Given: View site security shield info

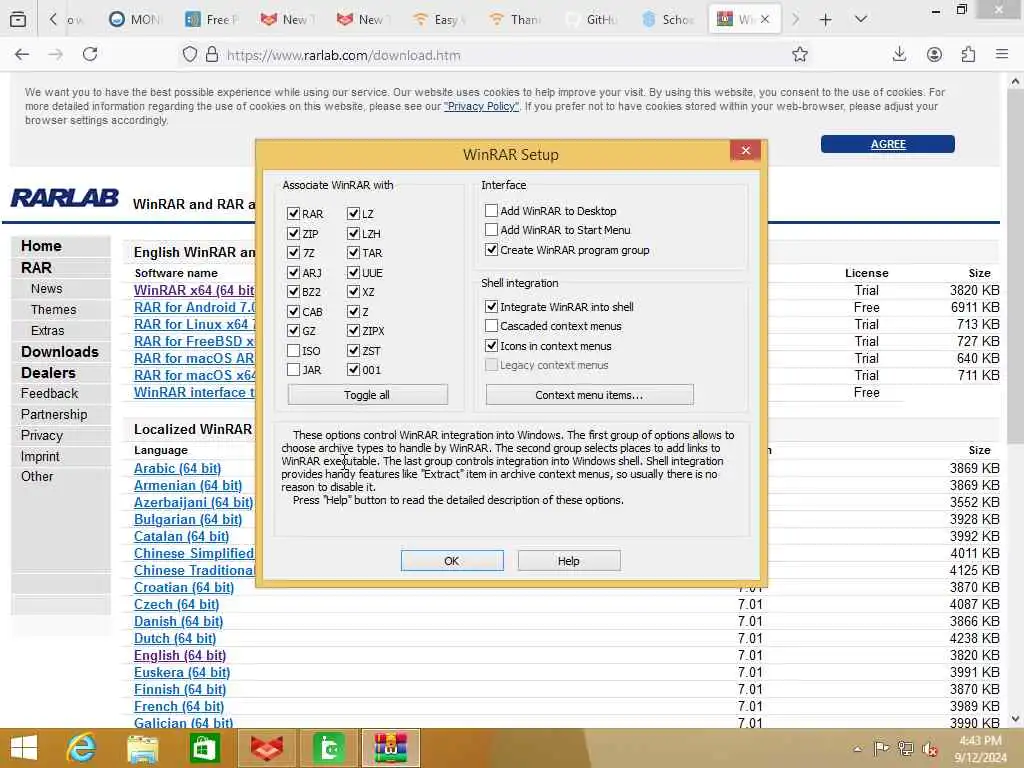Looking at the screenshot, I should tap(189, 54).
